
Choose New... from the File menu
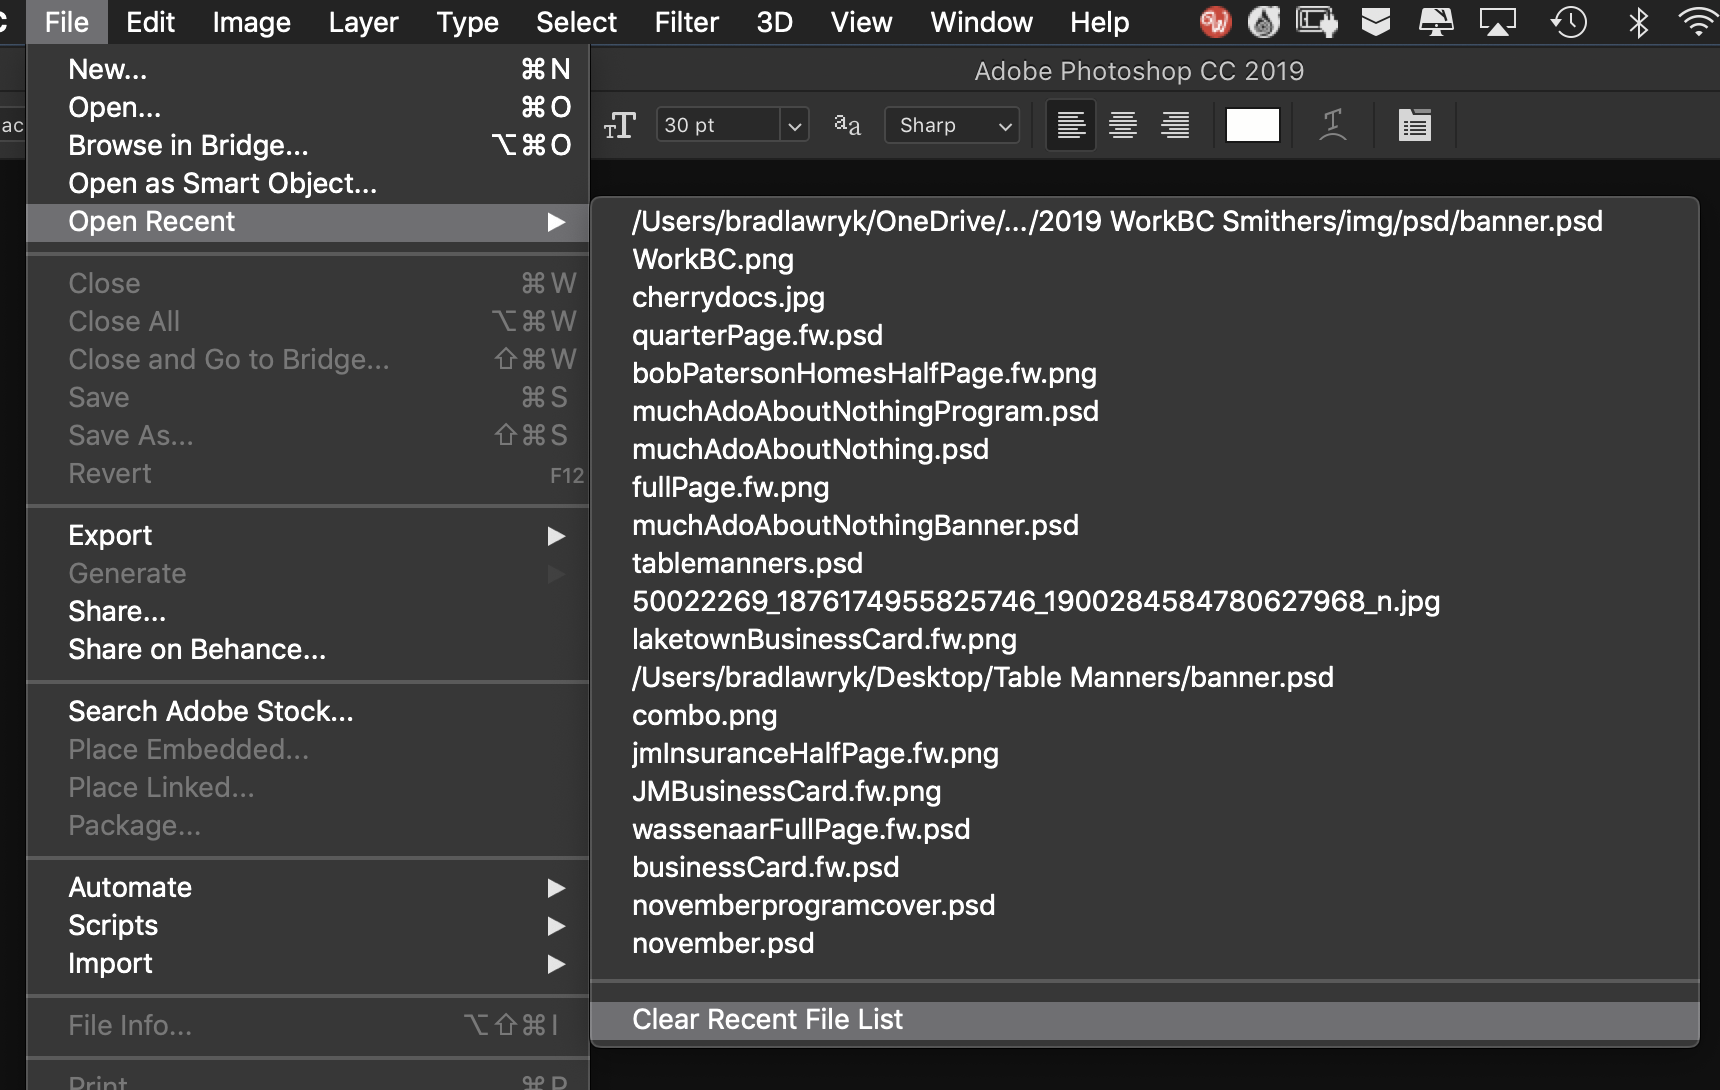[x=307, y=70]
